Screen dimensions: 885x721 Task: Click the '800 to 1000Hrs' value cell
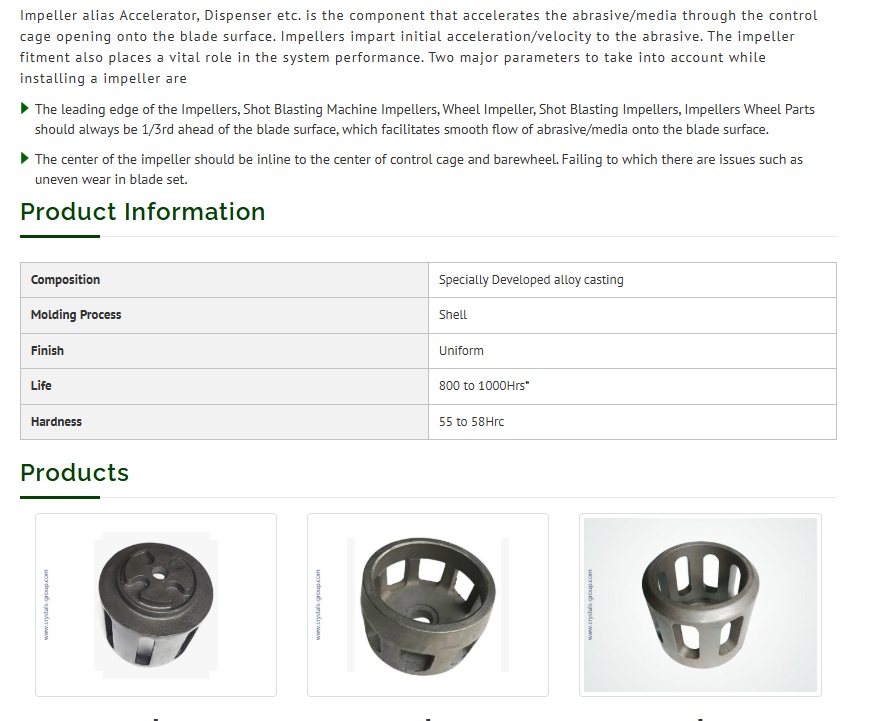tap(632, 386)
